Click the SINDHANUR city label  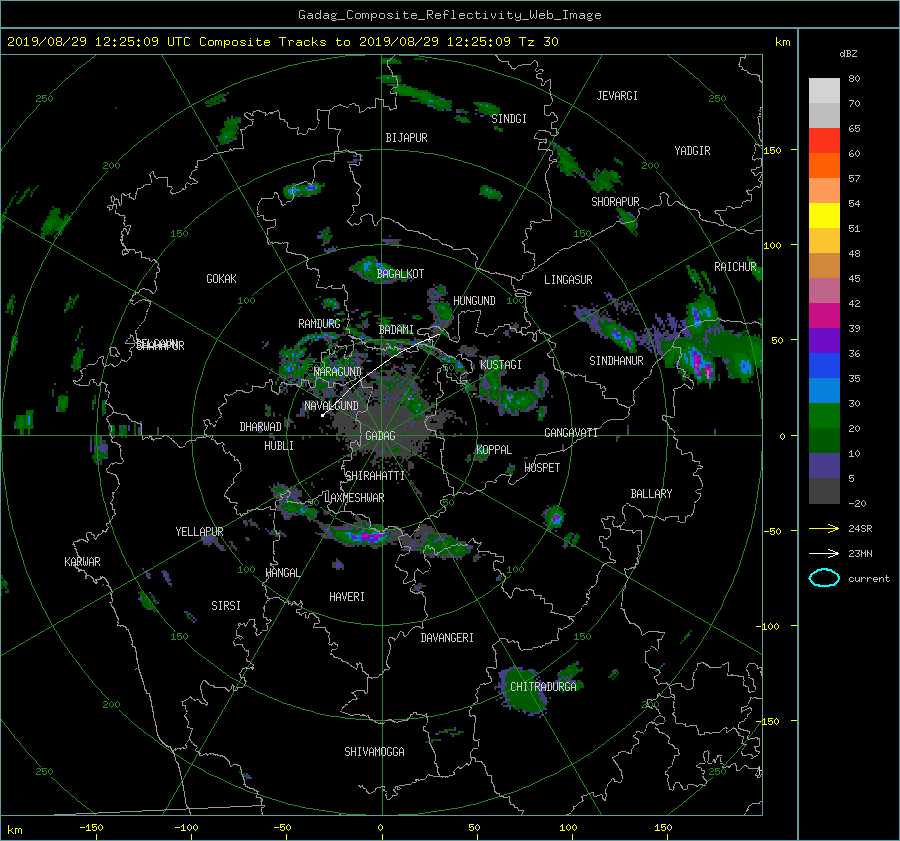coord(616,361)
